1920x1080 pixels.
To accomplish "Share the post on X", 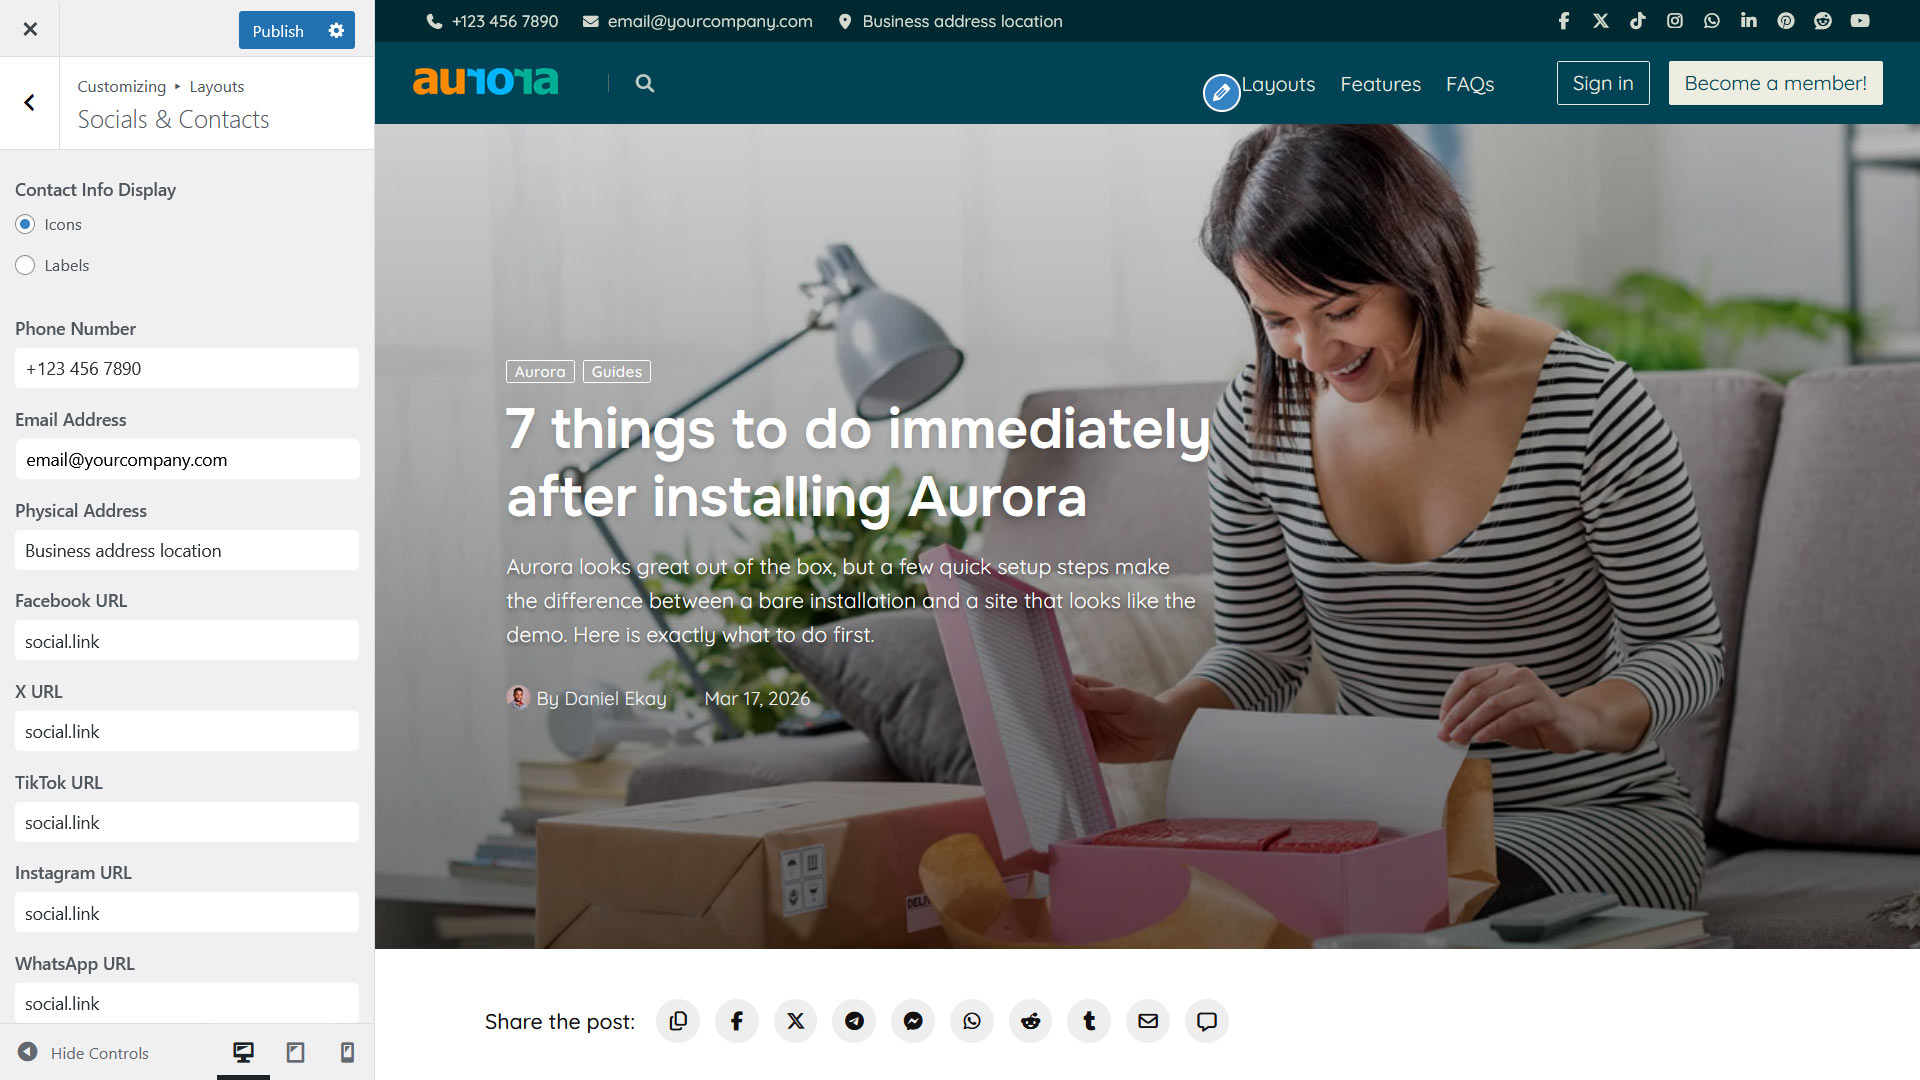I will point(796,1021).
